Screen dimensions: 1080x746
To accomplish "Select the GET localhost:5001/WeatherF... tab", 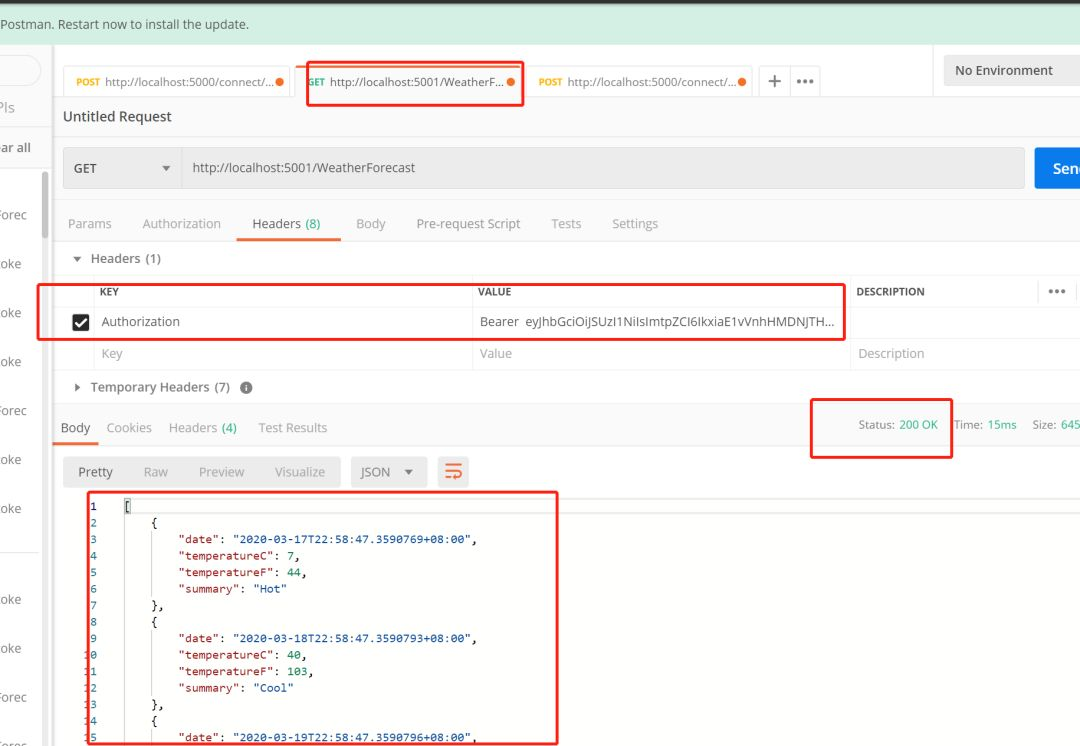I will [411, 82].
